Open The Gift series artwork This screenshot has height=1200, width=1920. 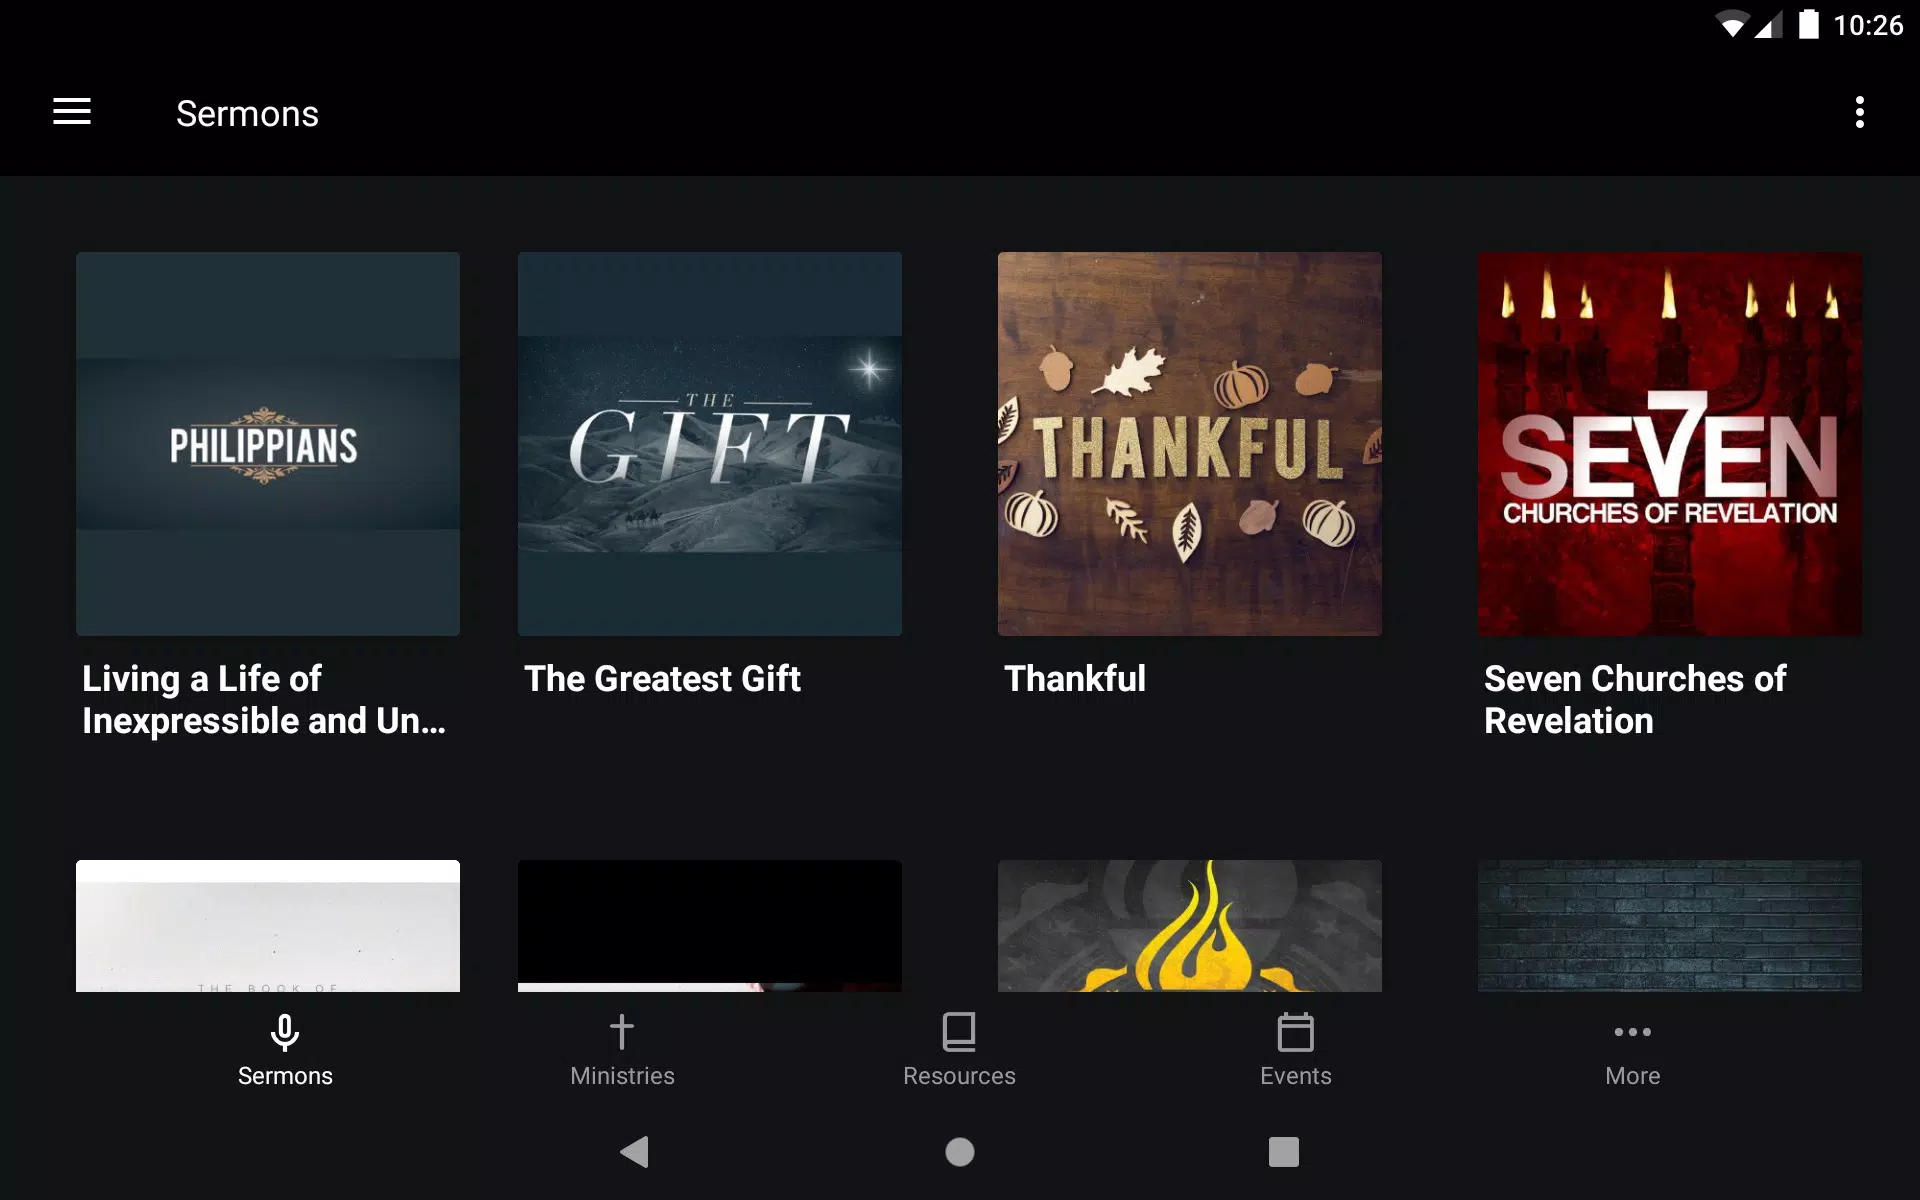pyautogui.click(x=710, y=444)
